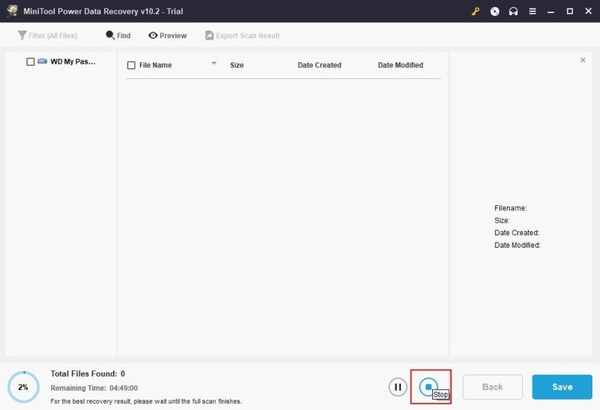Click the Find tool
This screenshot has height=410, width=600.
(118, 35)
